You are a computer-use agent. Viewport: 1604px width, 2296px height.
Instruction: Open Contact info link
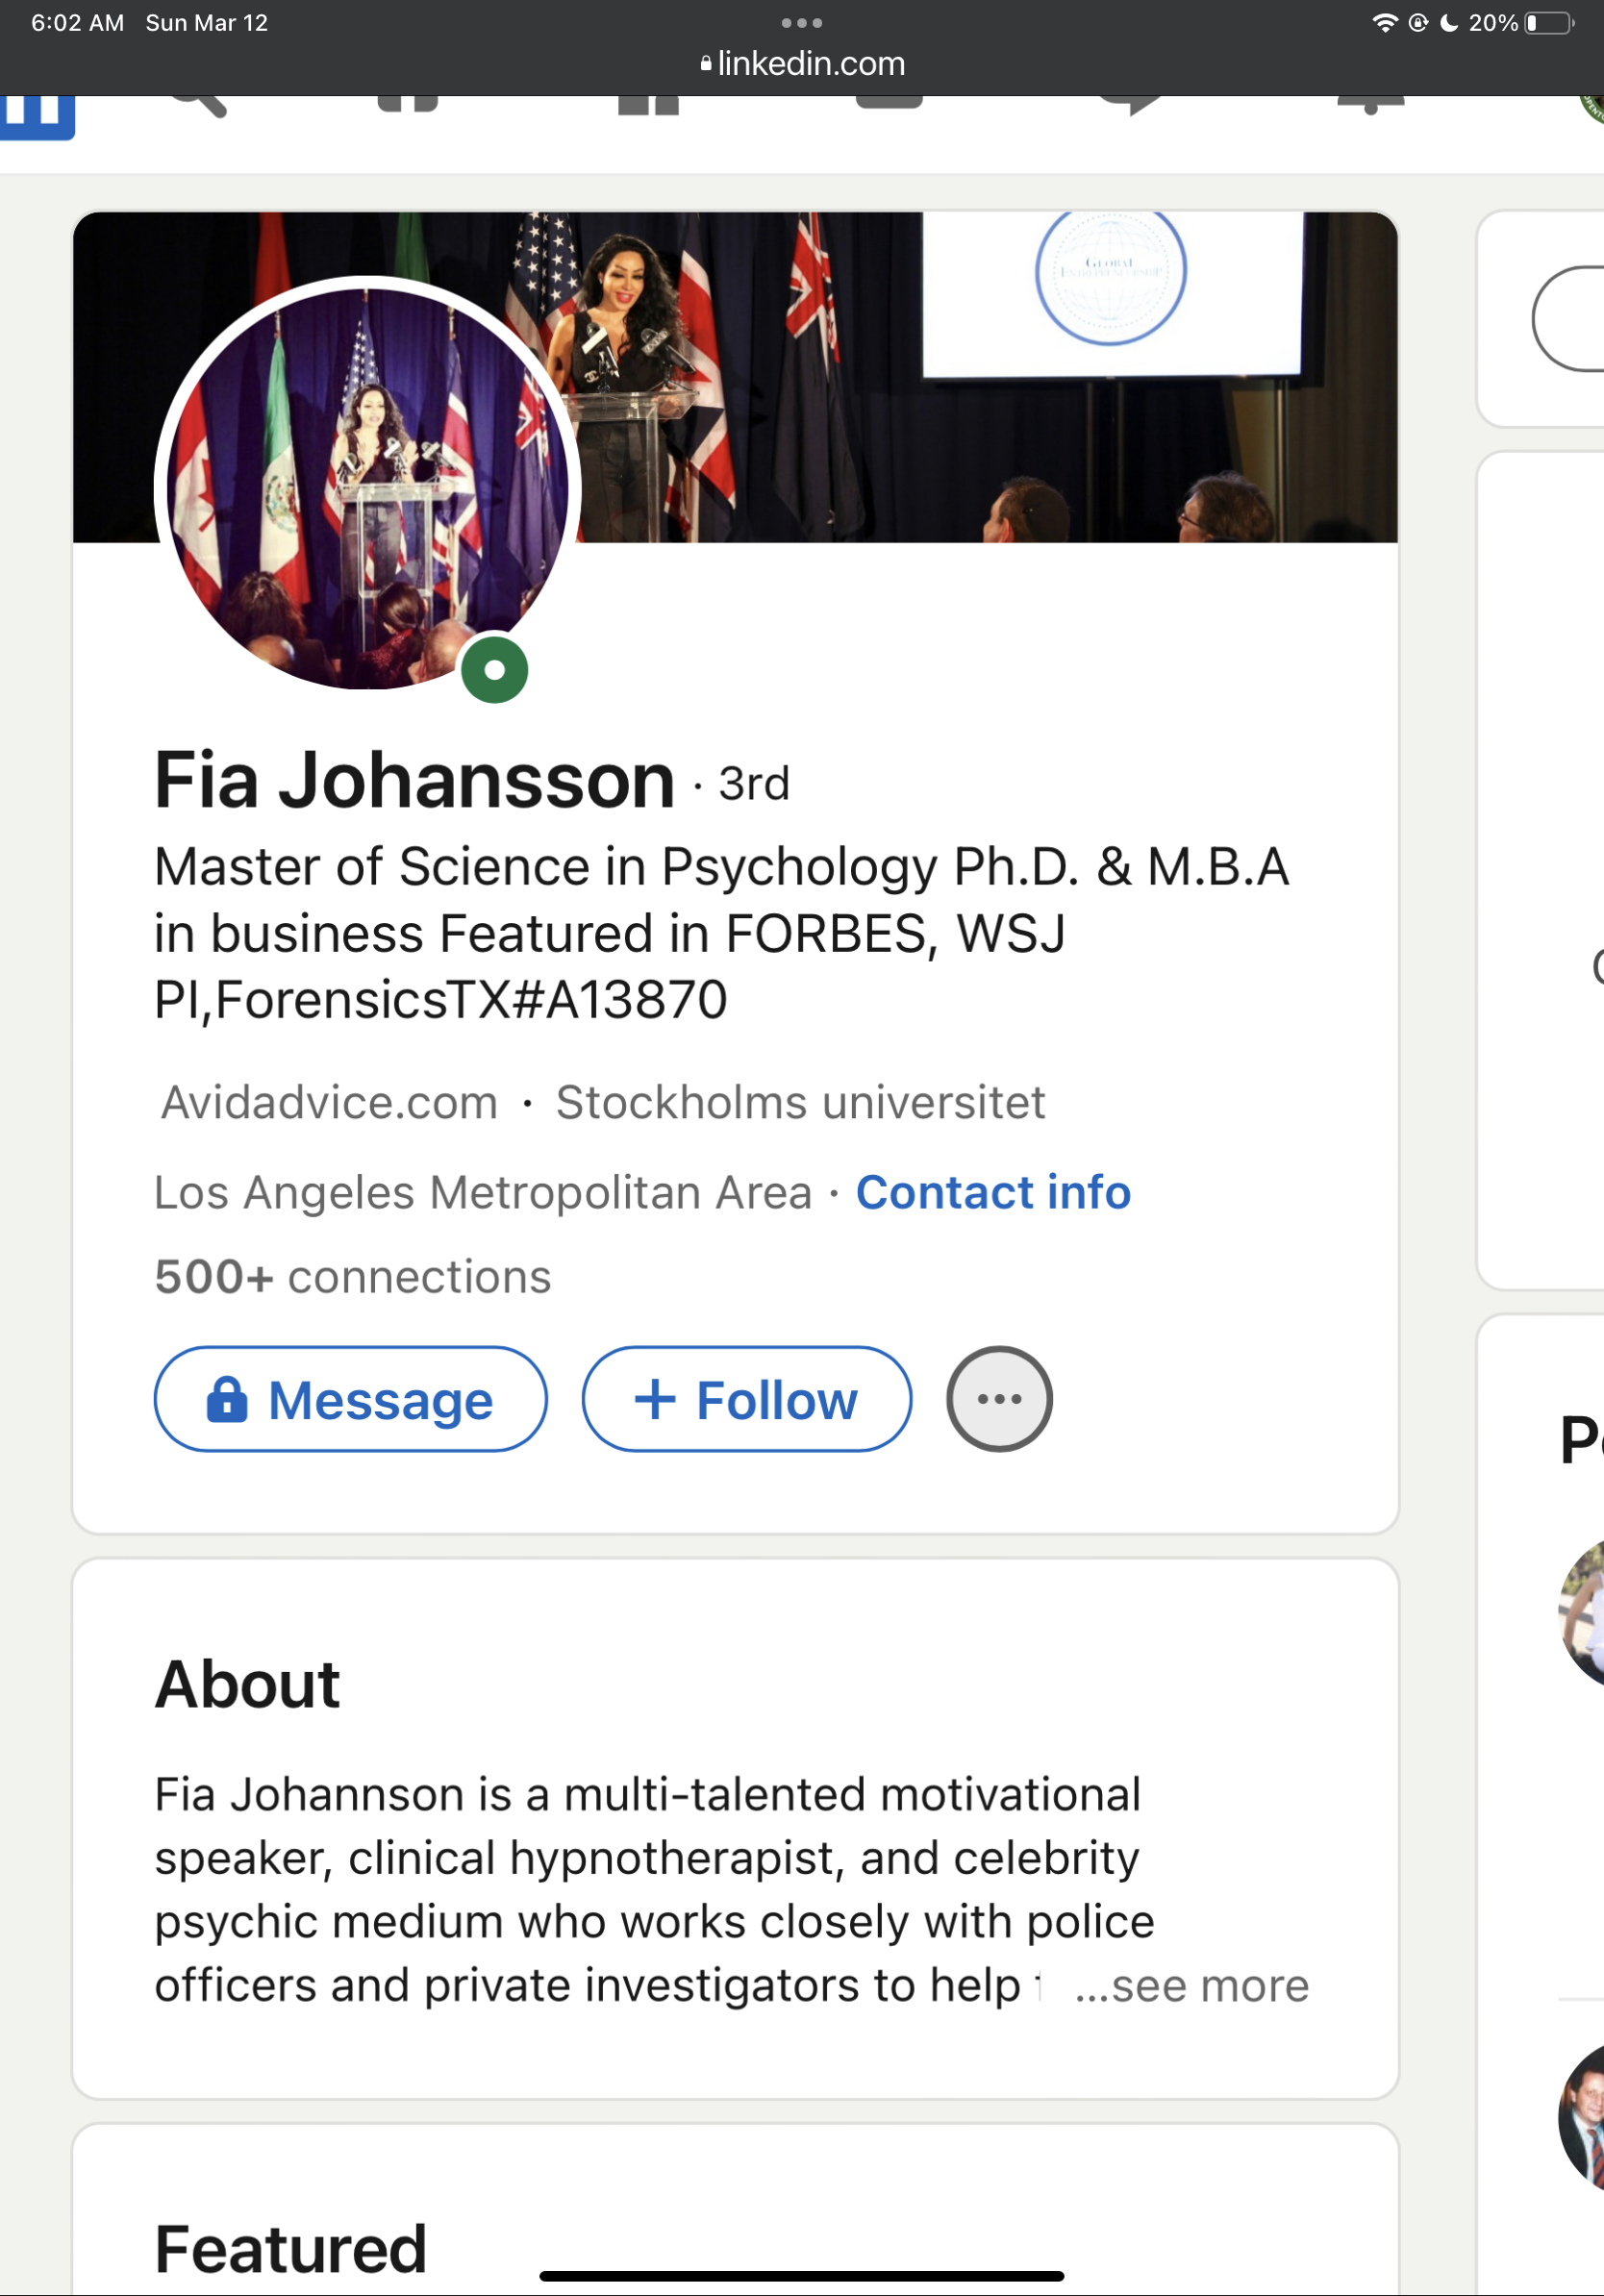(x=993, y=1192)
